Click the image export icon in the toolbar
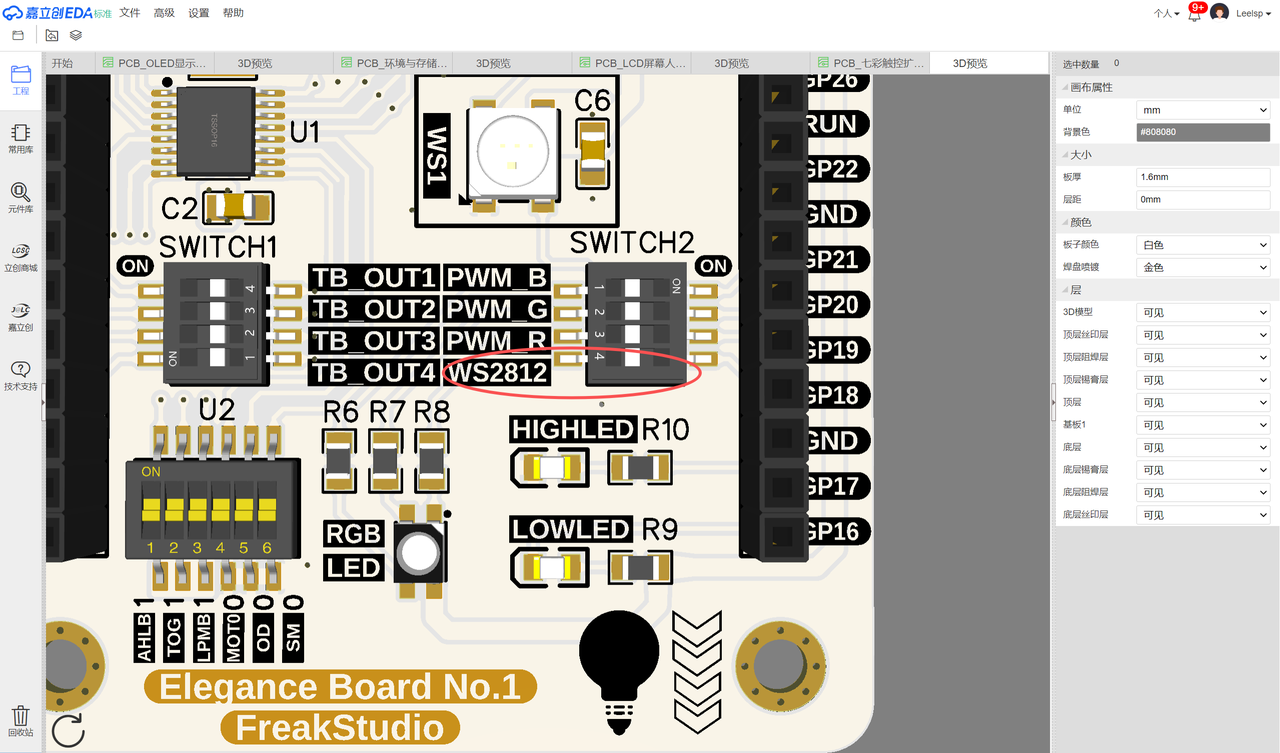Viewport: 1280px width, 753px height. point(52,35)
